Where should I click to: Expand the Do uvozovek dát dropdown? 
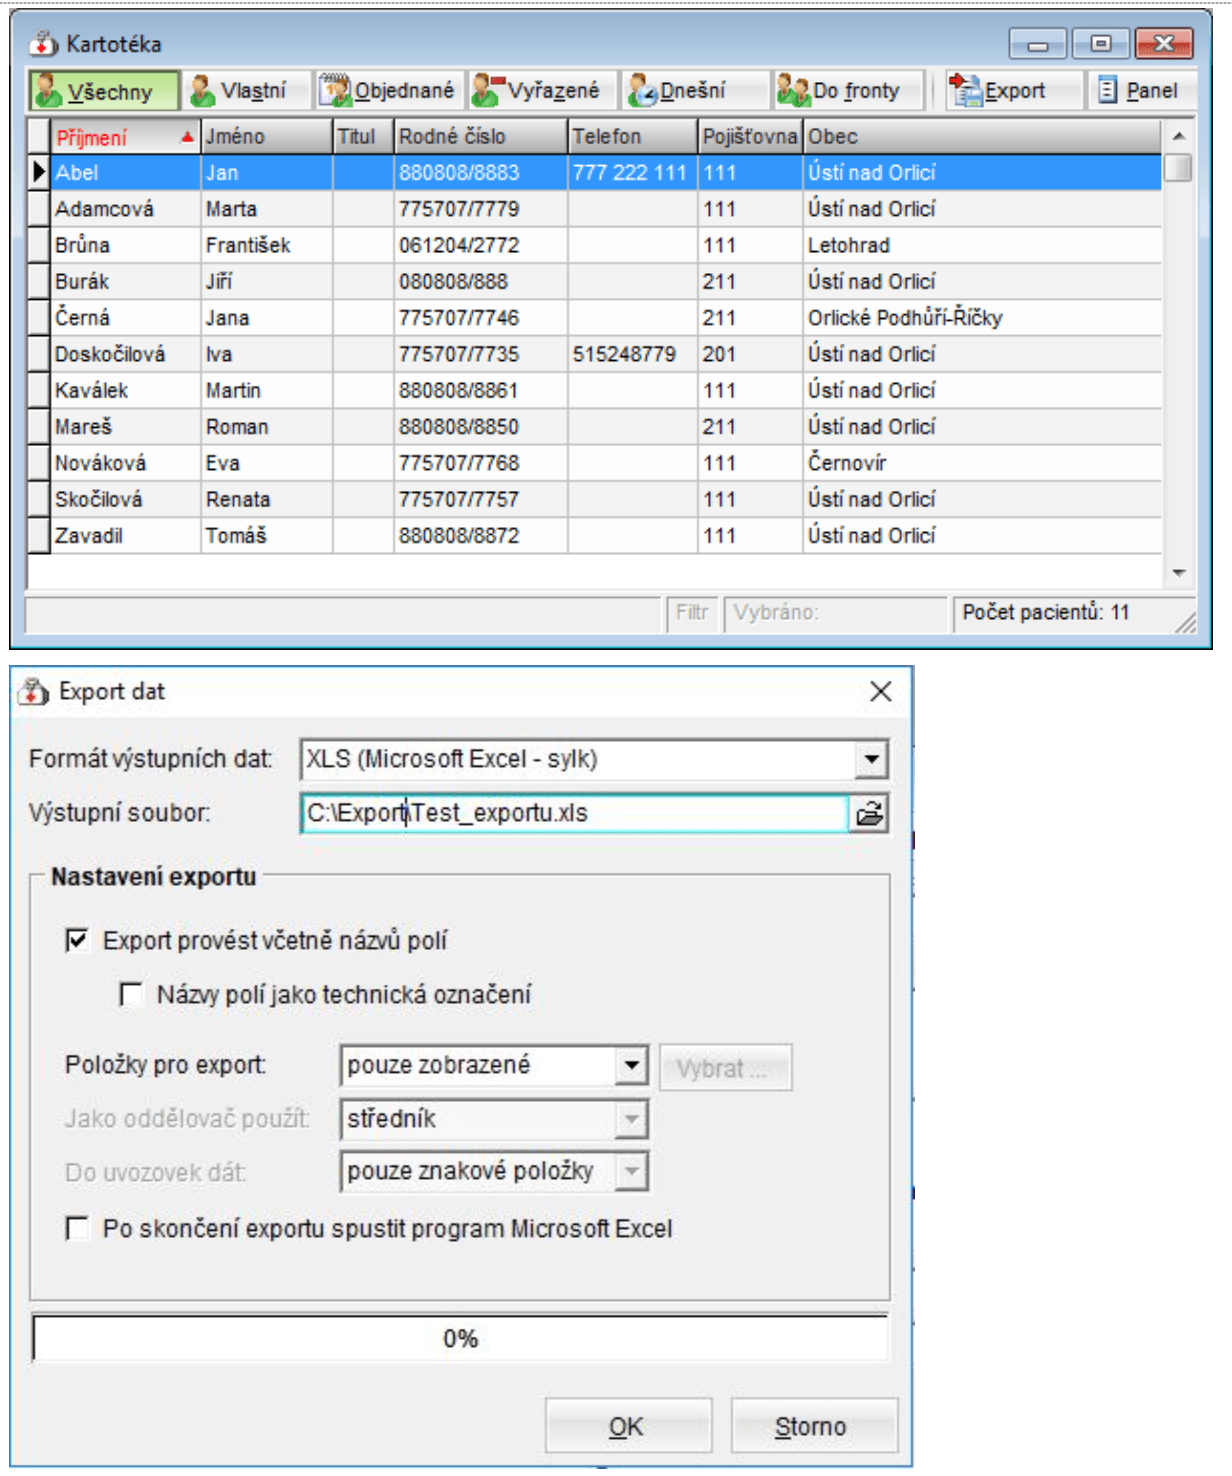634,1173
